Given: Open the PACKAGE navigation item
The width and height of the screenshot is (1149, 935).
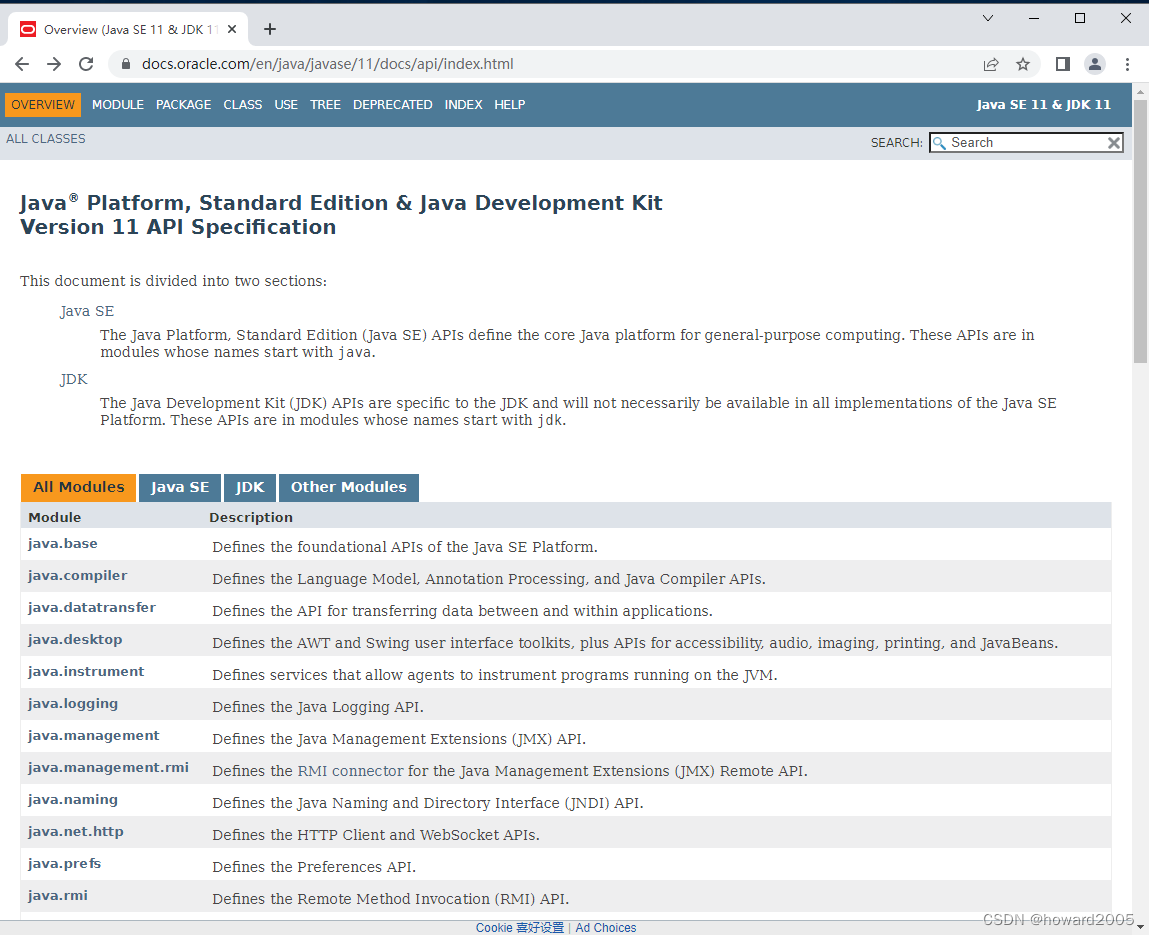Looking at the screenshot, I should click(184, 105).
